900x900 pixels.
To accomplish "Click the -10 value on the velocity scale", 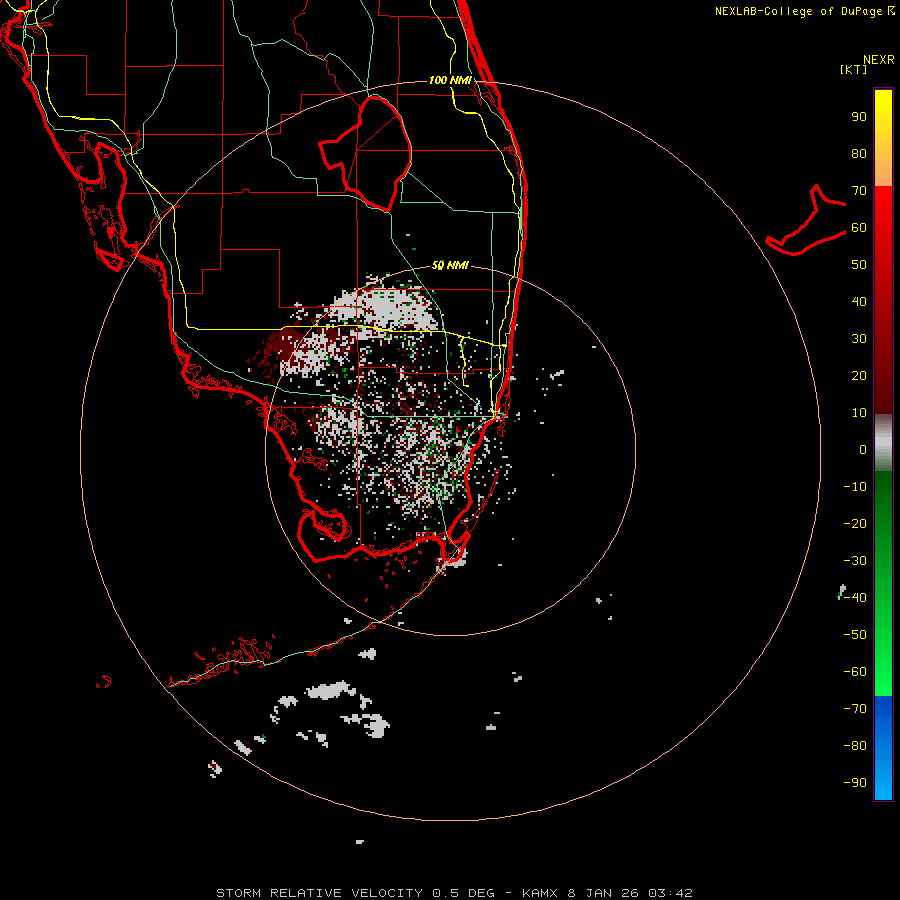I will click(855, 487).
